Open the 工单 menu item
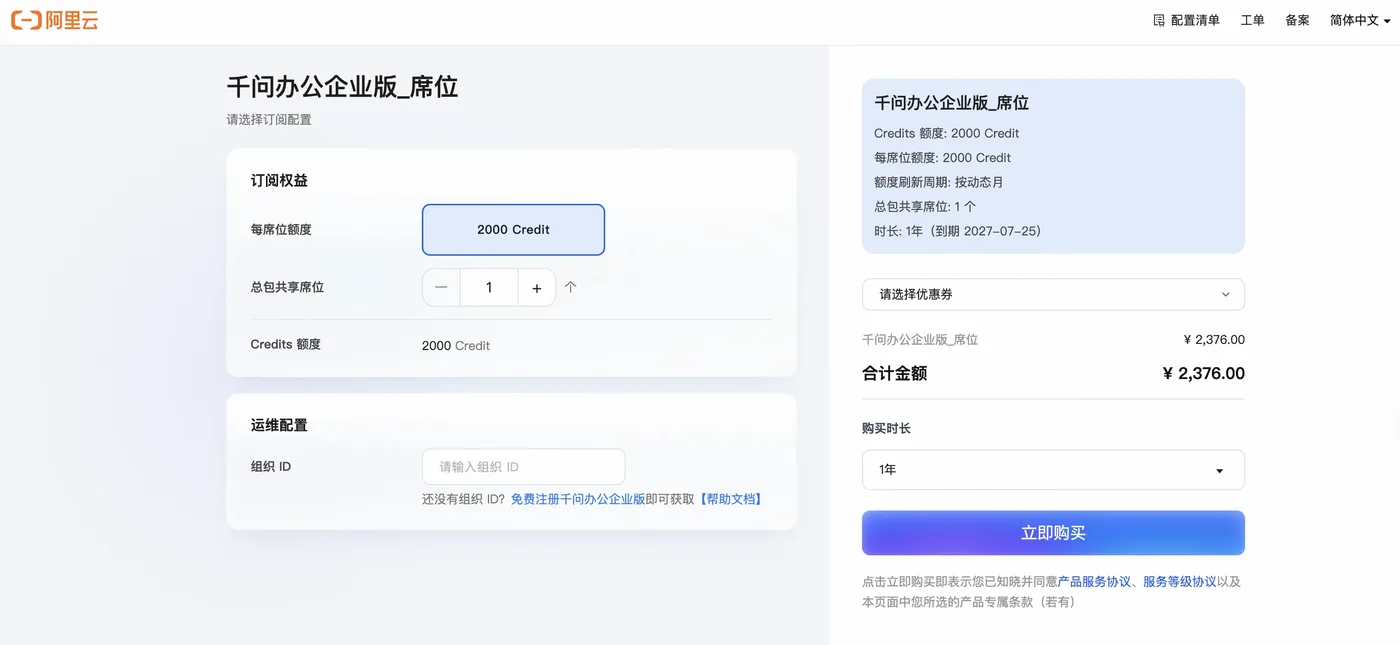The image size is (1400, 645). 1252,20
